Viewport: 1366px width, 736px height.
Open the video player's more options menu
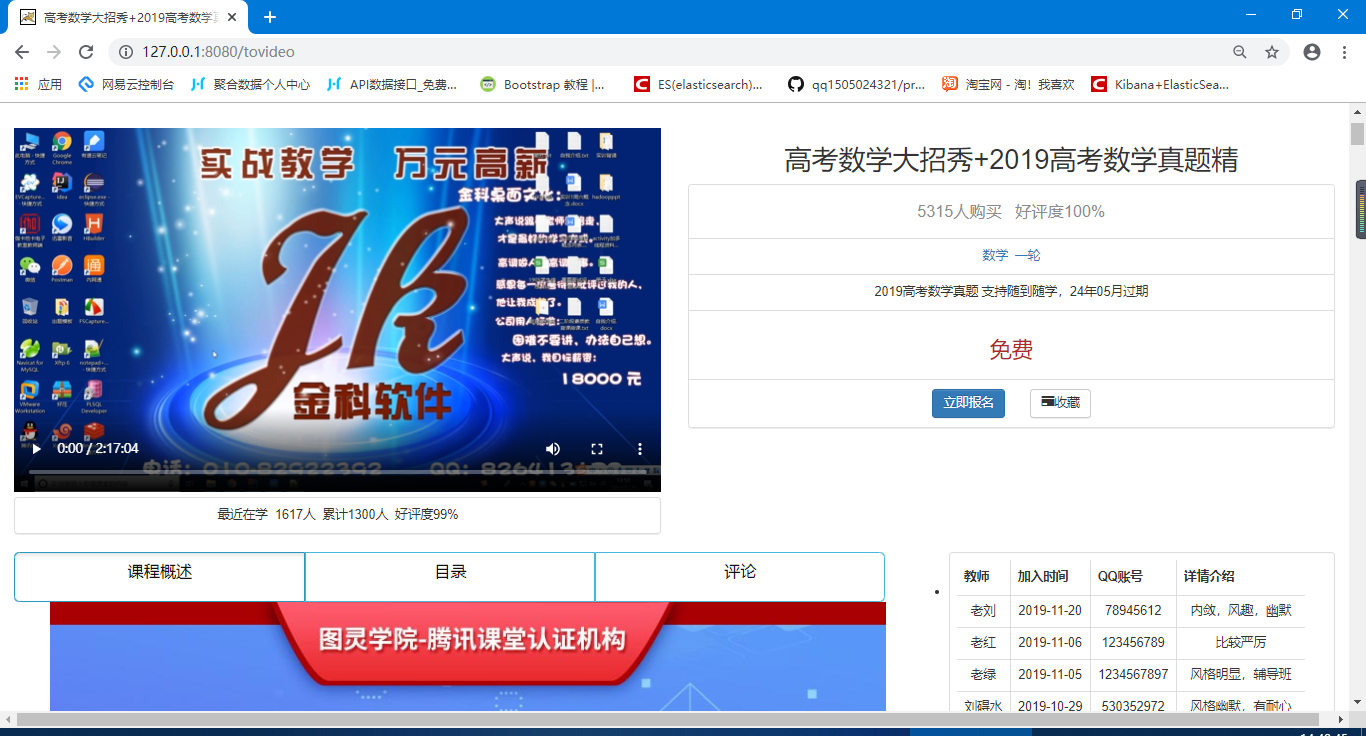tap(641, 449)
